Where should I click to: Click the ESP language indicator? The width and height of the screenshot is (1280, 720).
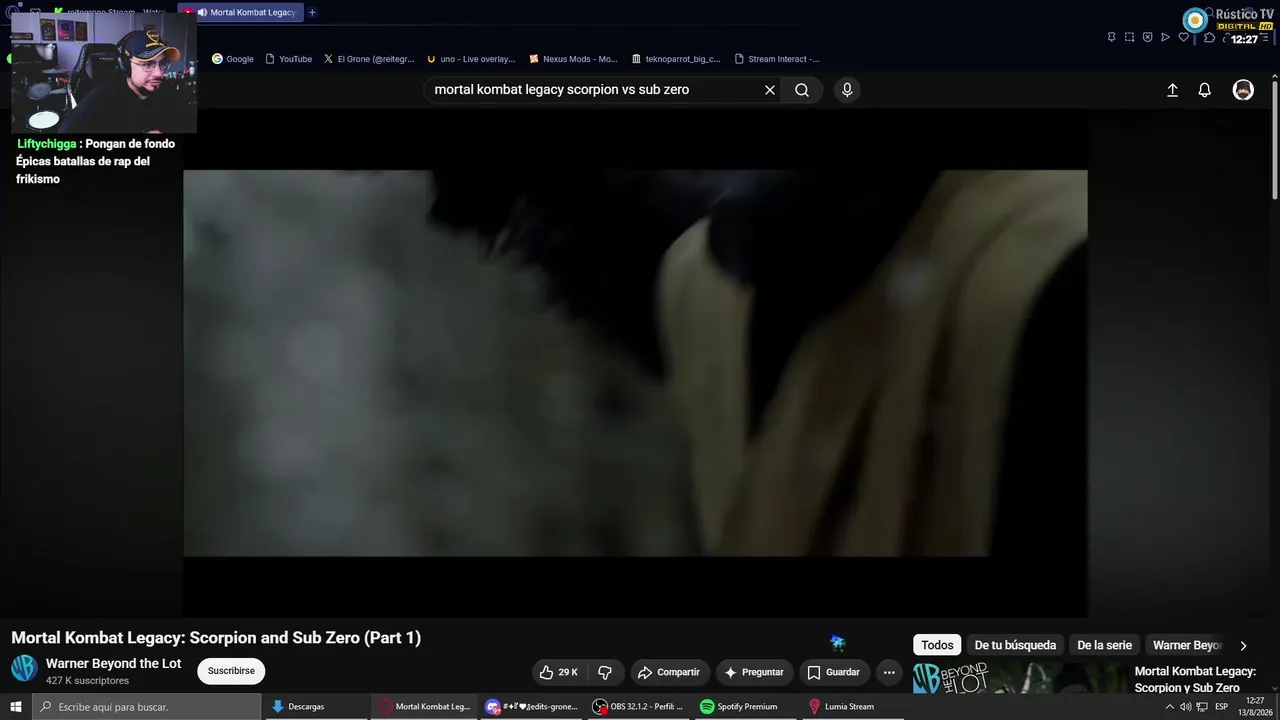1222,707
